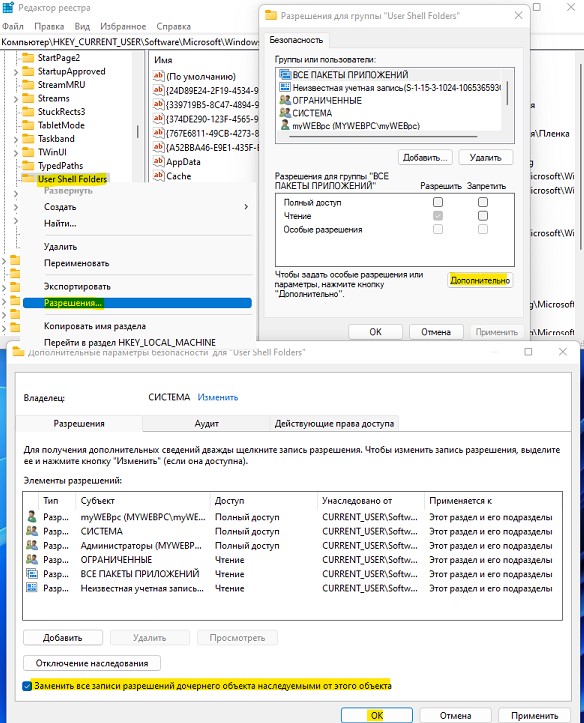Click the StartPage2 folder icon
This screenshot has height=723, width=584.
pos(28,58)
